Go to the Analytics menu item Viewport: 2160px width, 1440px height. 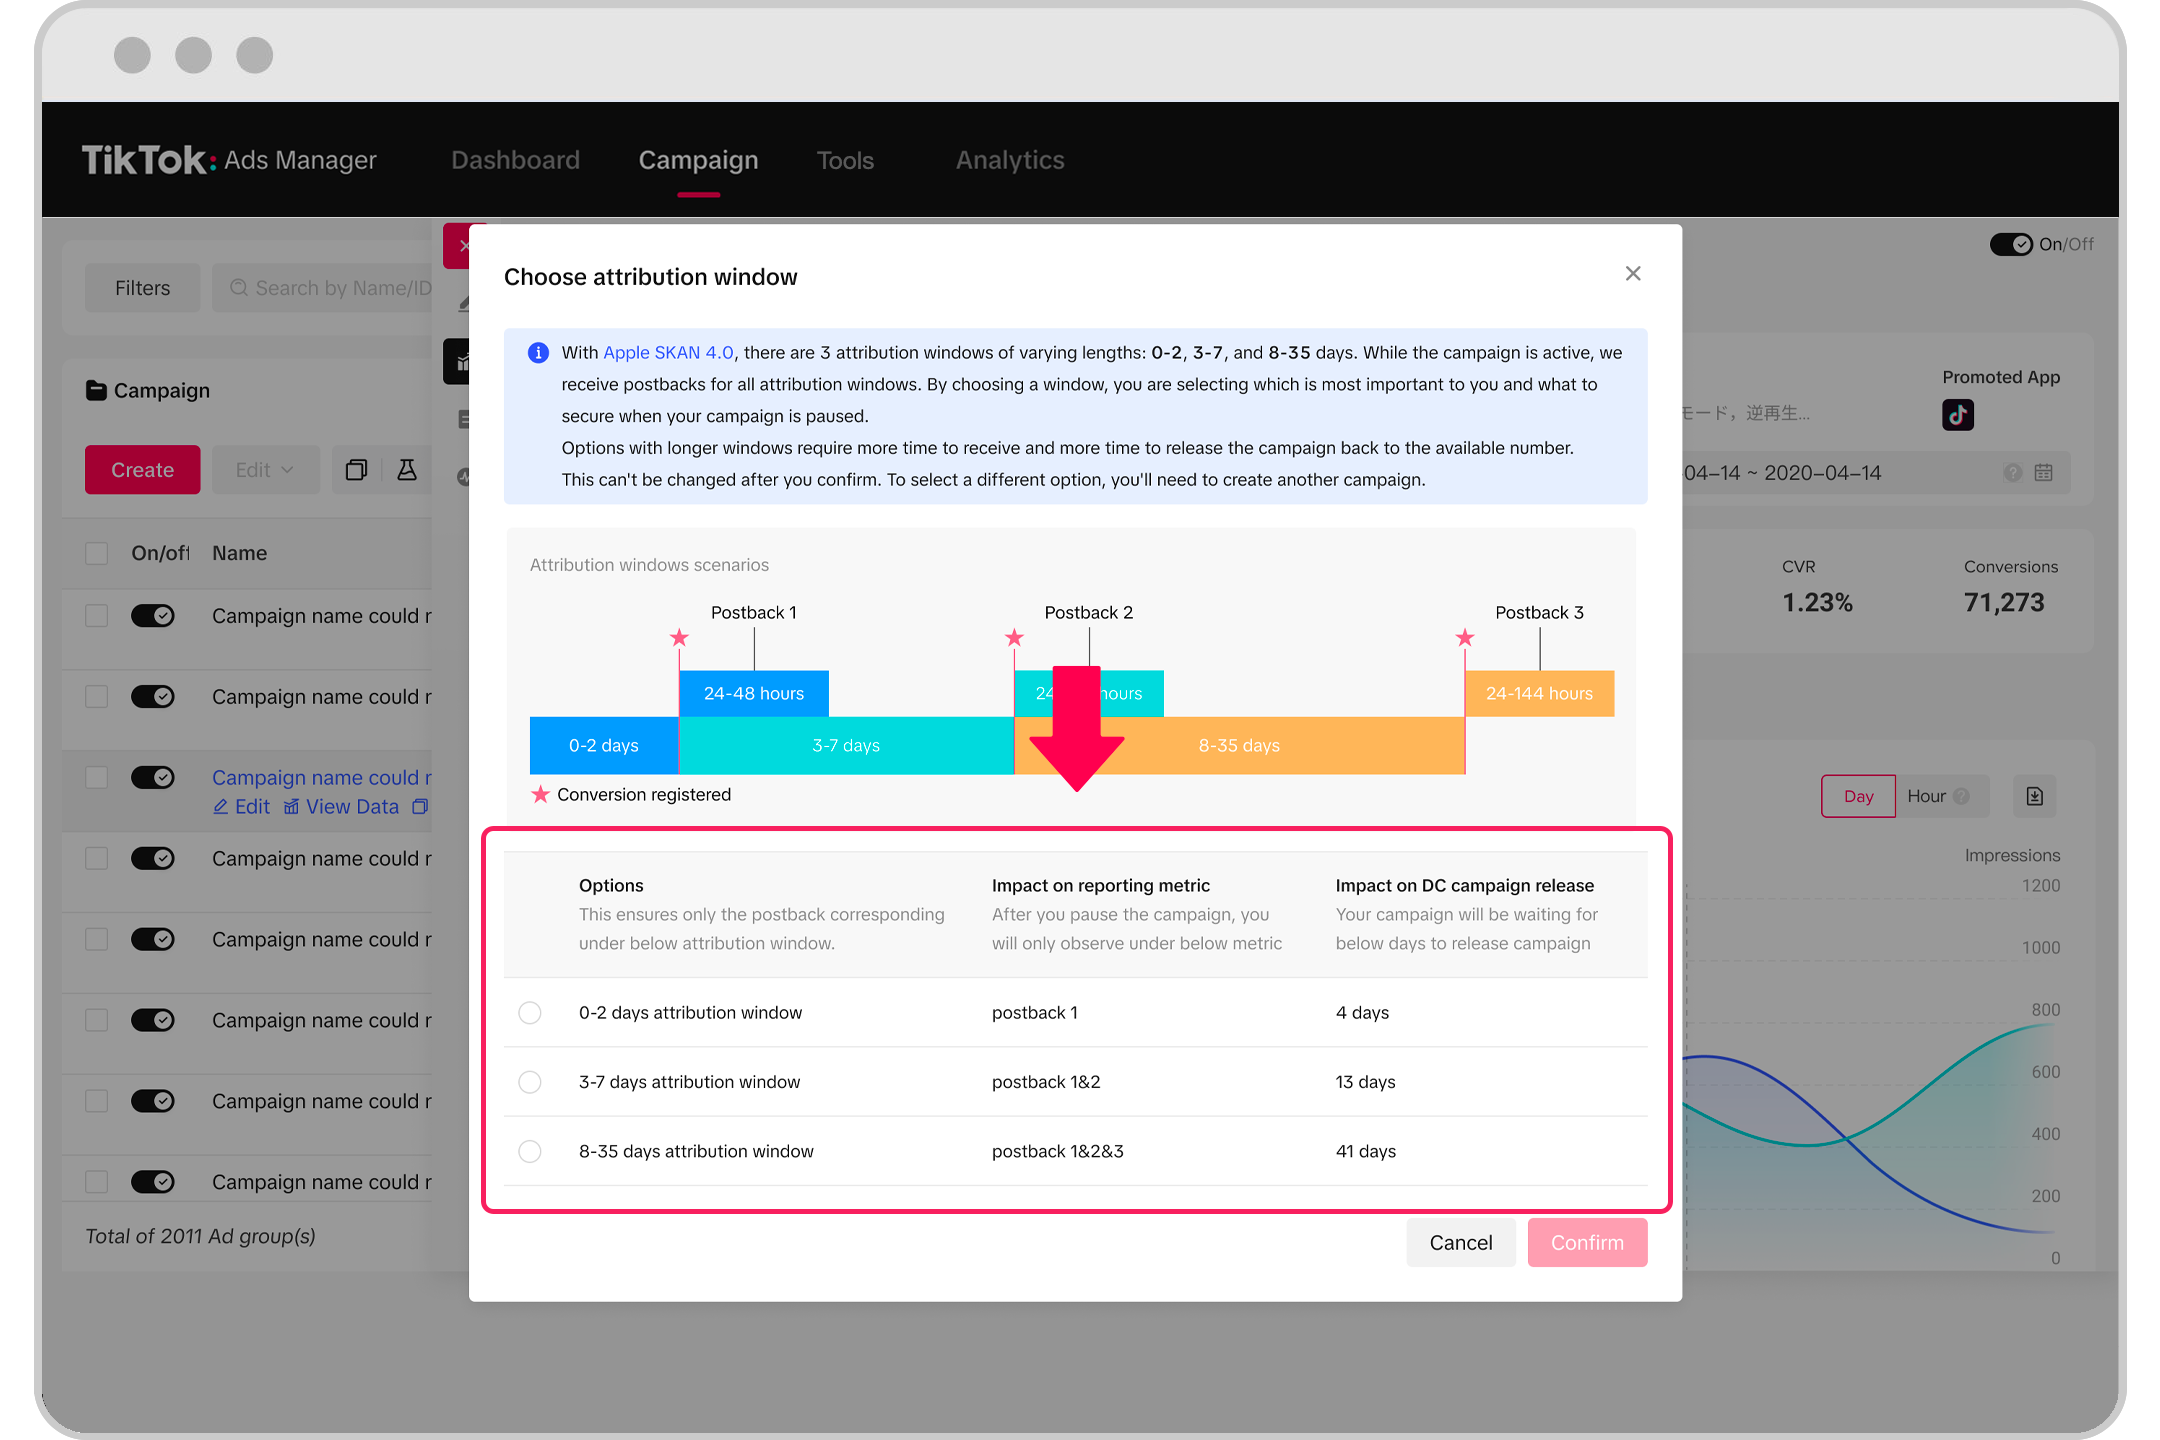pyautogui.click(x=1009, y=160)
